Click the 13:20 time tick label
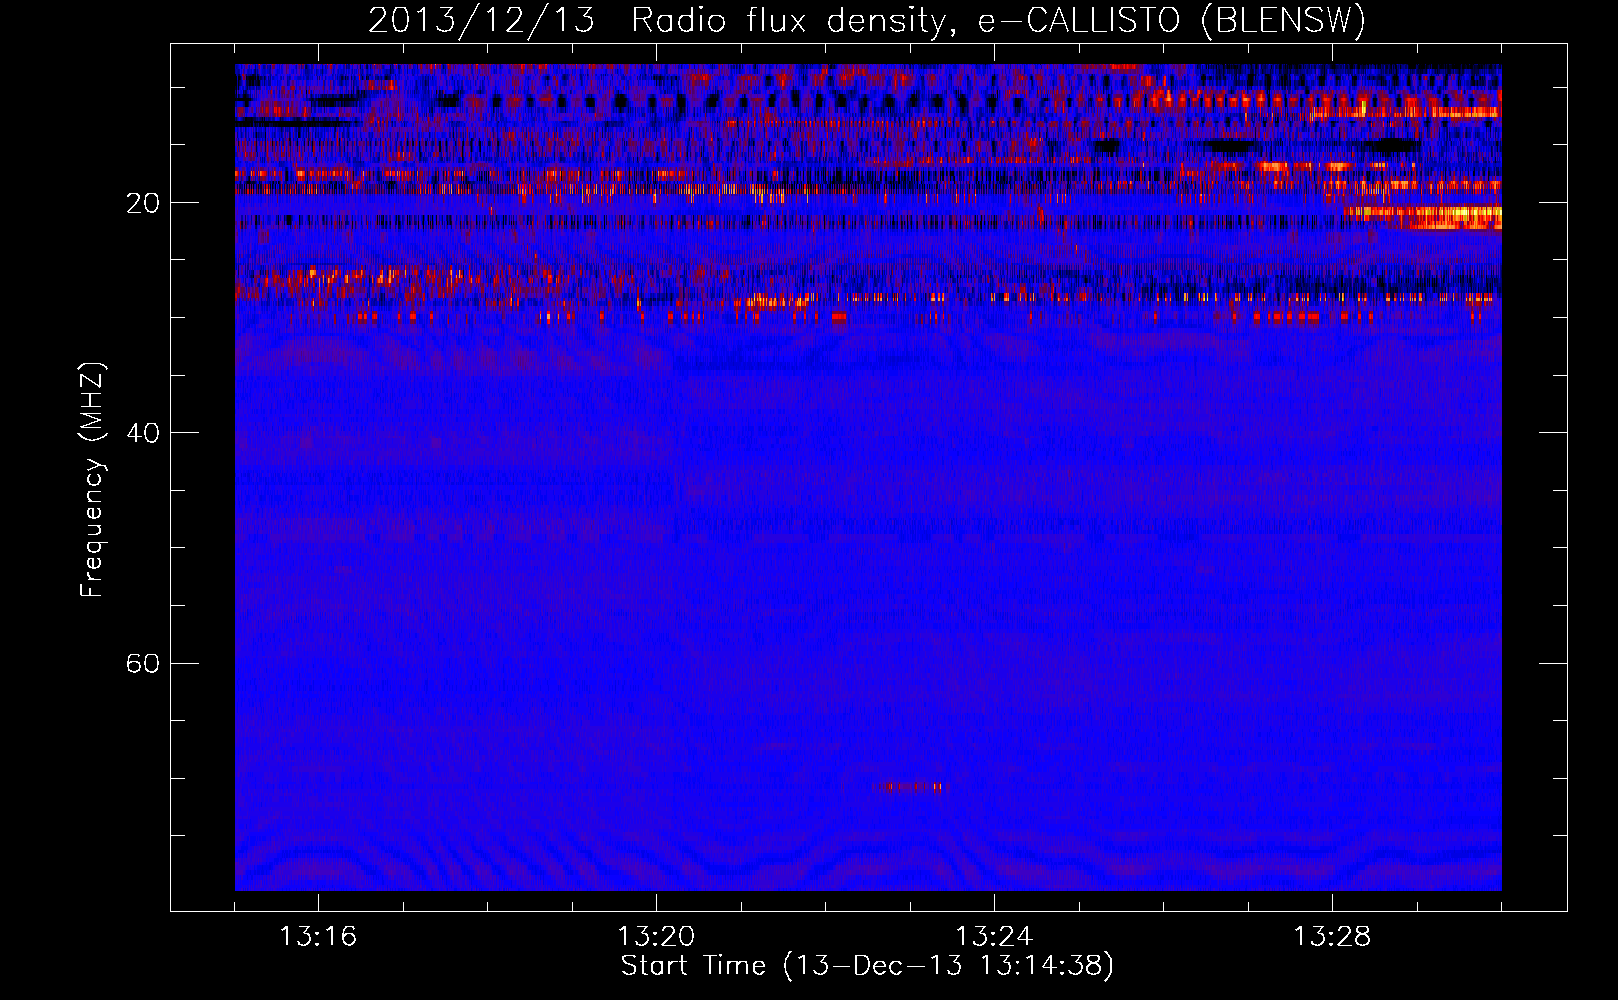Screen dimensions: 1618x1000 pos(656,937)
